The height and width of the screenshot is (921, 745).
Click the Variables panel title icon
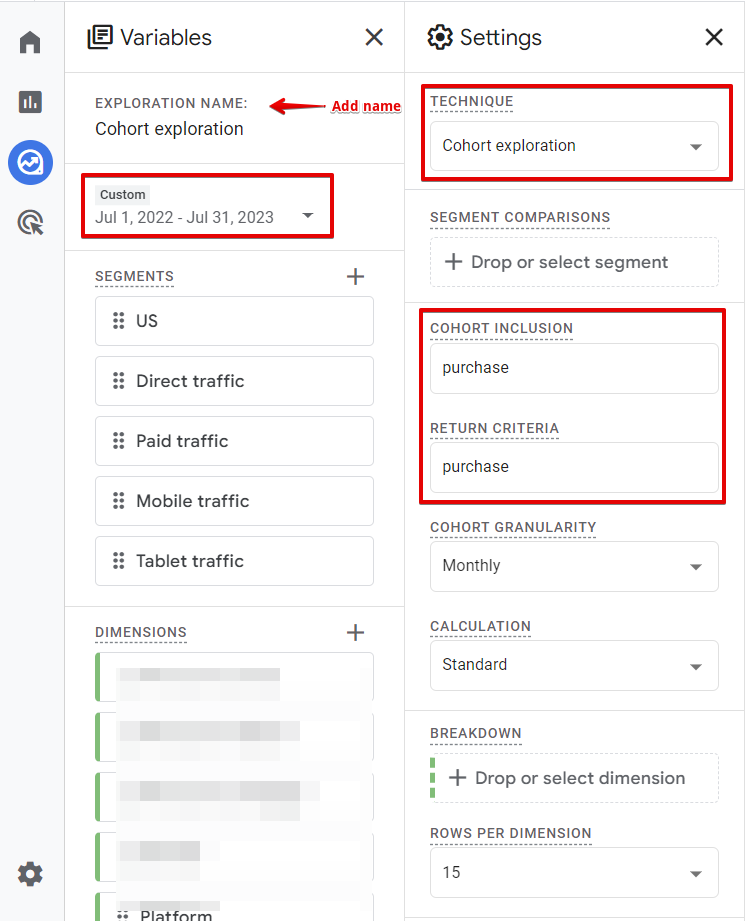(x=100, y=38)
